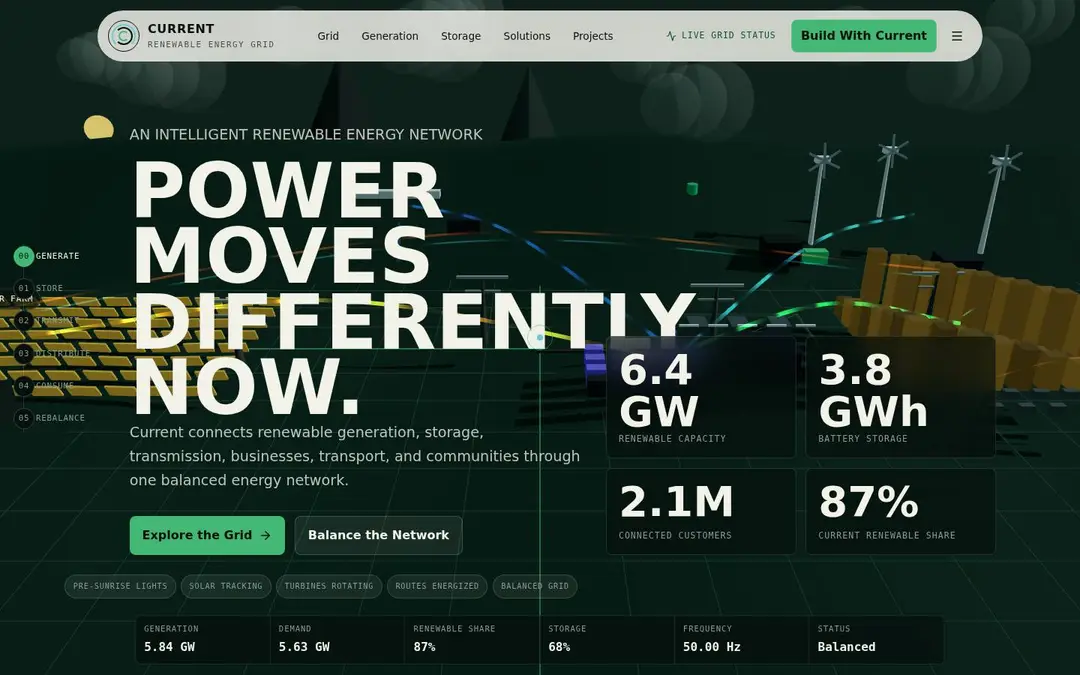
Task: Click the CURRENT Renewable Energy Grid brand text
Action: pos(211,36)
